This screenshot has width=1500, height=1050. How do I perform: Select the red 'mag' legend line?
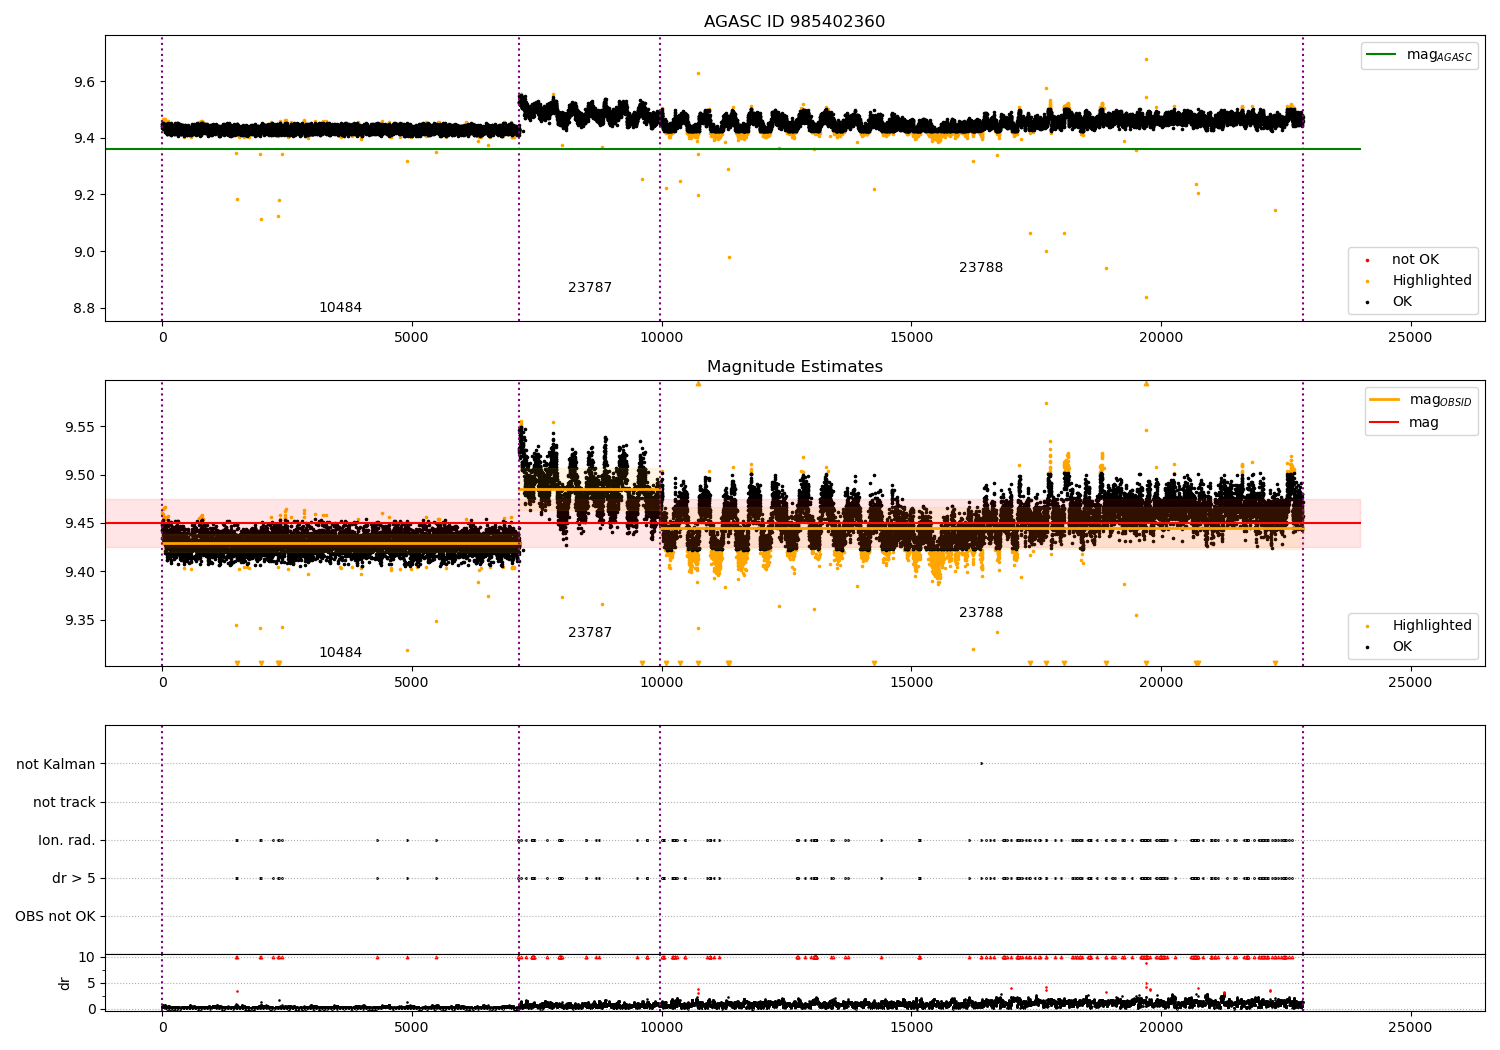pos(1384,422)
